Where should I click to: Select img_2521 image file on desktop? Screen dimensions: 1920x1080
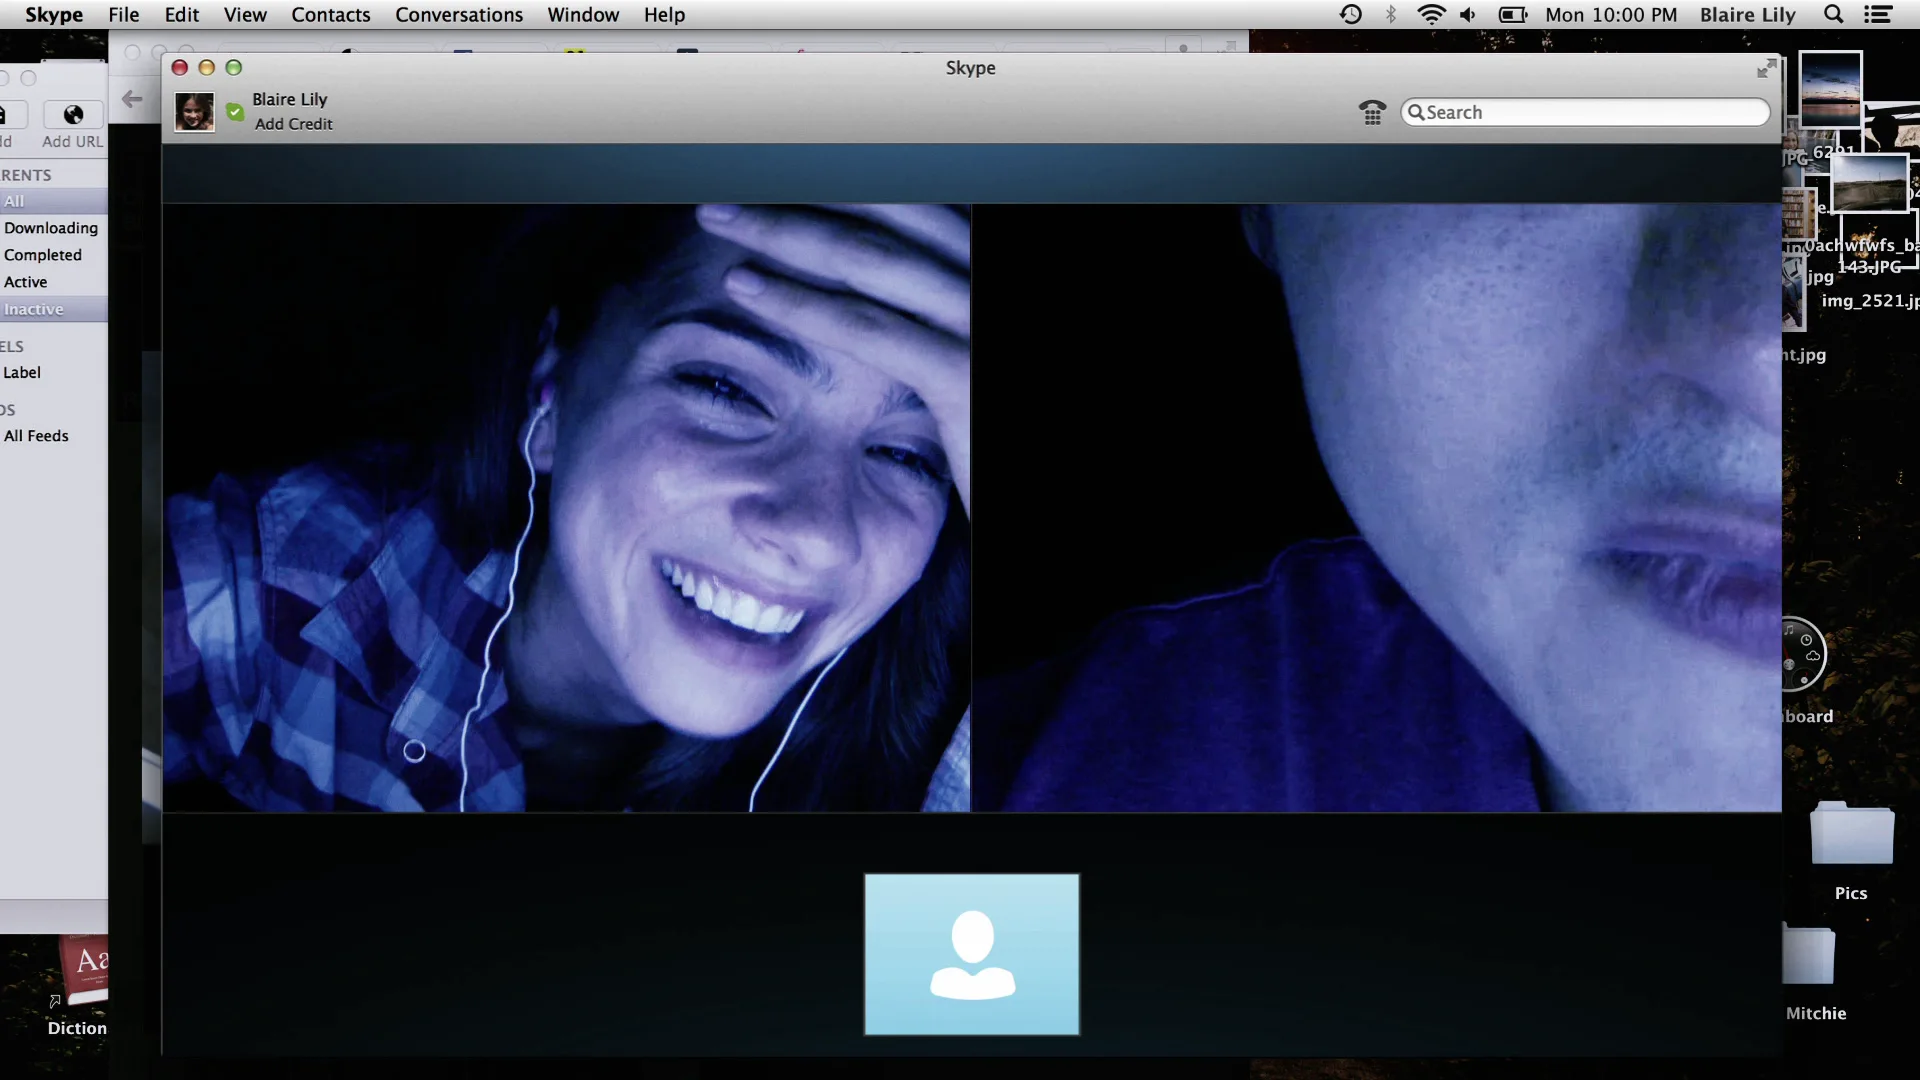1870,300
